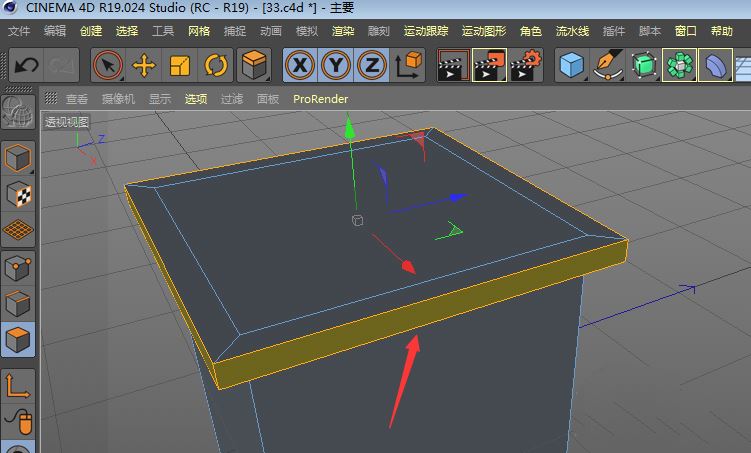Select the Pen spline tool
Screen dimensions: 751x453
tap(608, 65)
